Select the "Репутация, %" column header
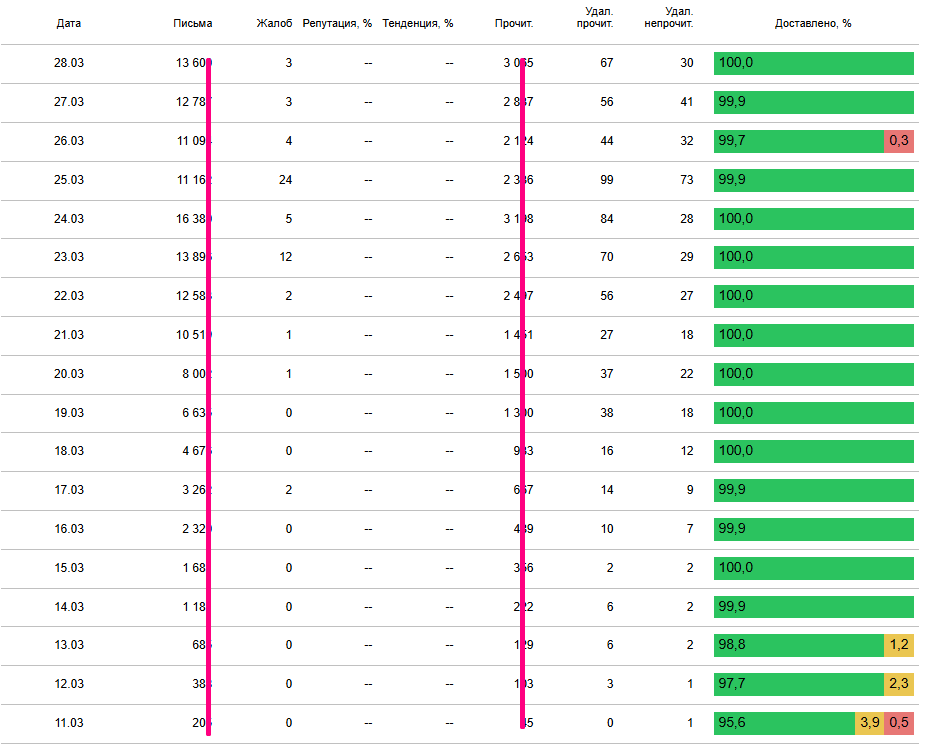 337,23
